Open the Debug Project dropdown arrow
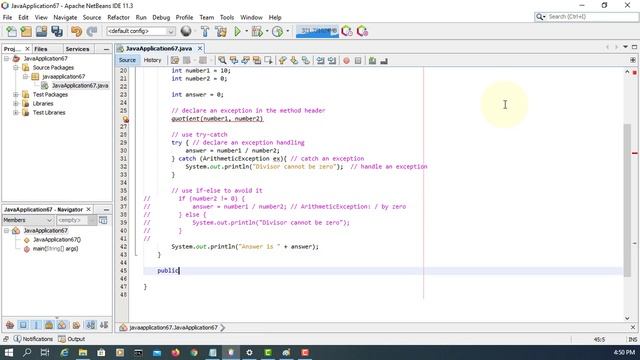Image resolution: width=640 pixels, height=360 pixels. (267, 31)
